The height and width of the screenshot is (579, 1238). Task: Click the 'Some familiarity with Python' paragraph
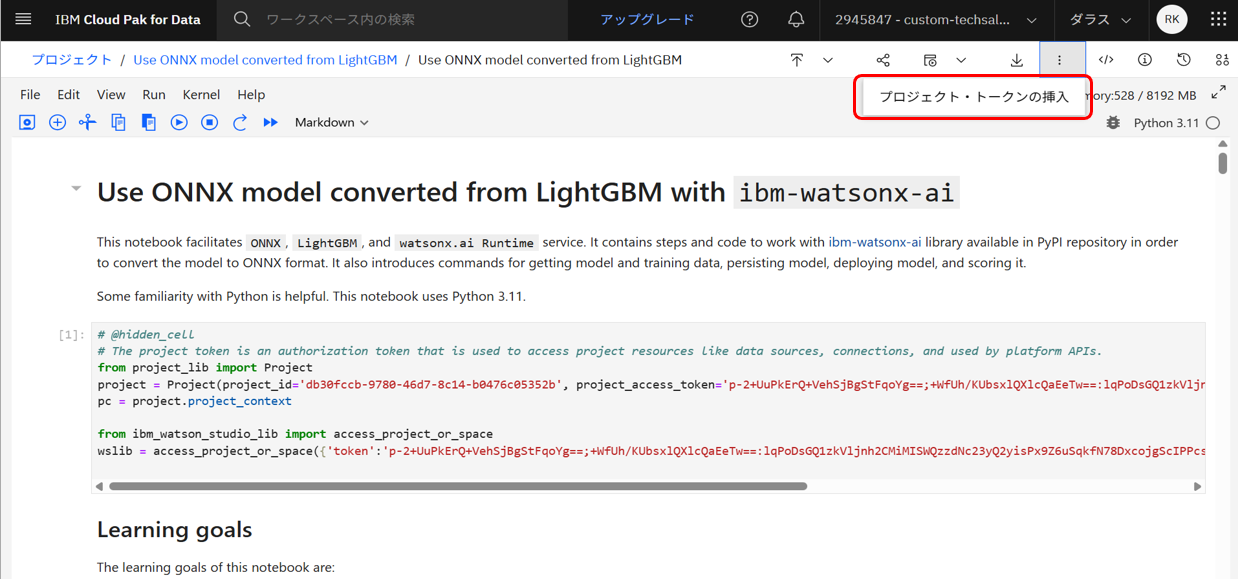(311, 296)
